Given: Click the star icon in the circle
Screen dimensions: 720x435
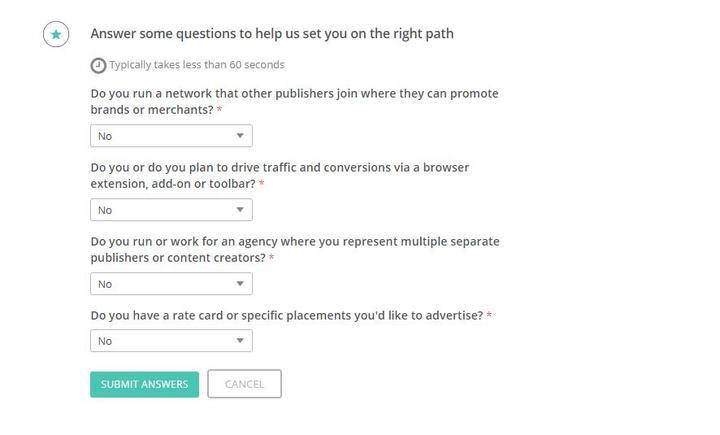Looking at the screenshot, I should coord(56,34).
